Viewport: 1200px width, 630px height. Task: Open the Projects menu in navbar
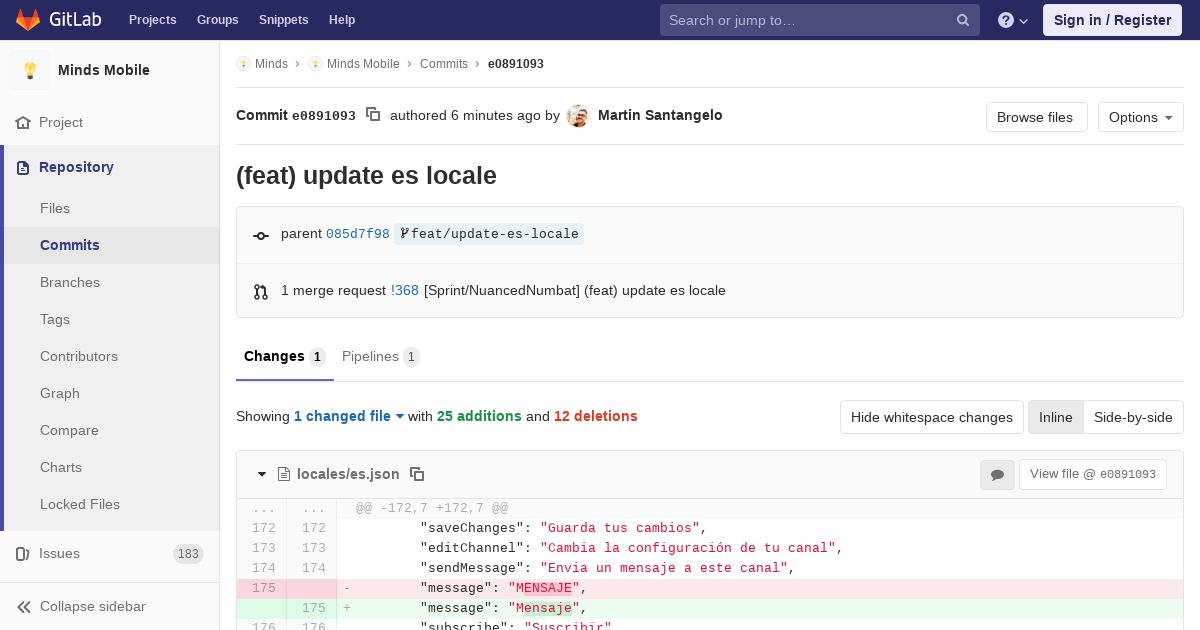pos(152,20)
